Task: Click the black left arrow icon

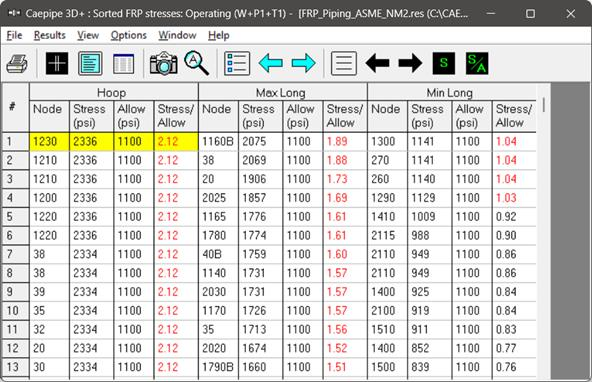Action: pos(378,63)
